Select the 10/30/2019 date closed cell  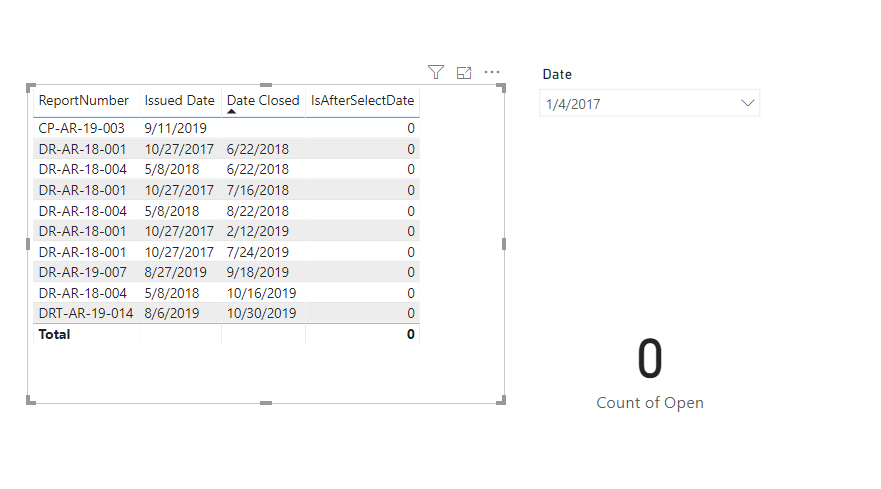coord(261,313)
